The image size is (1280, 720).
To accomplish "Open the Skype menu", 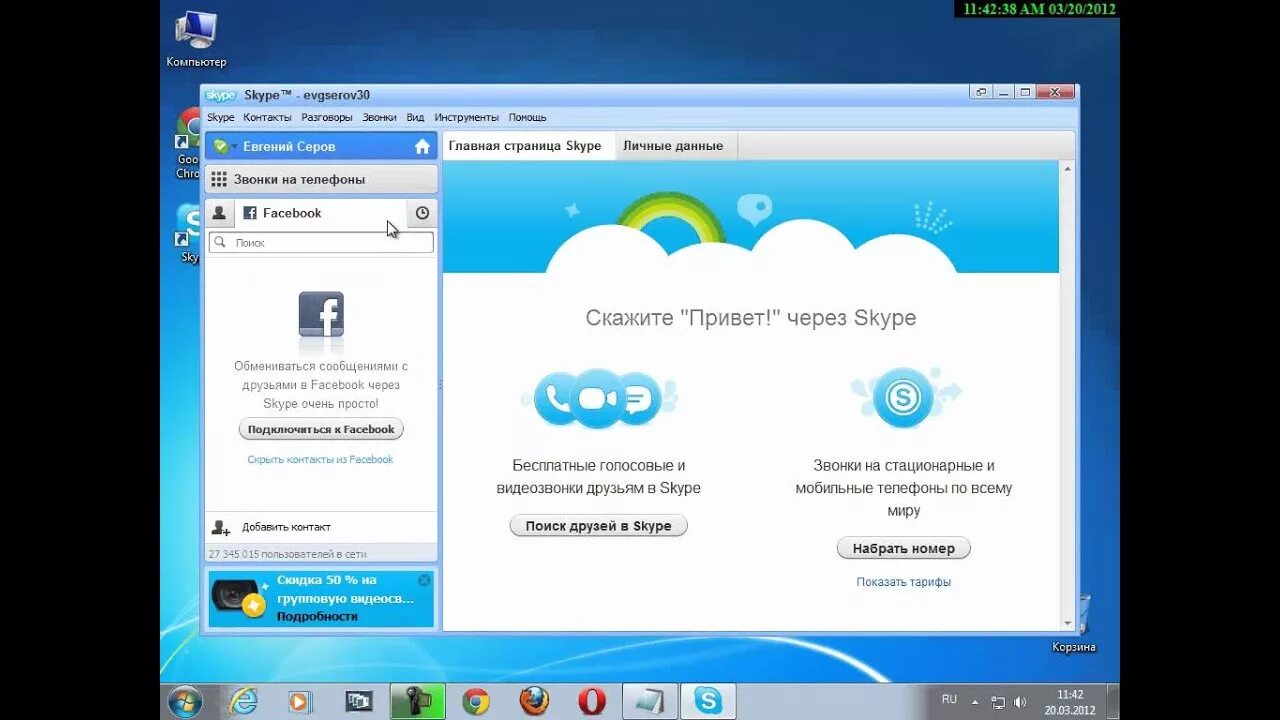I will click(x=220, y=117).
